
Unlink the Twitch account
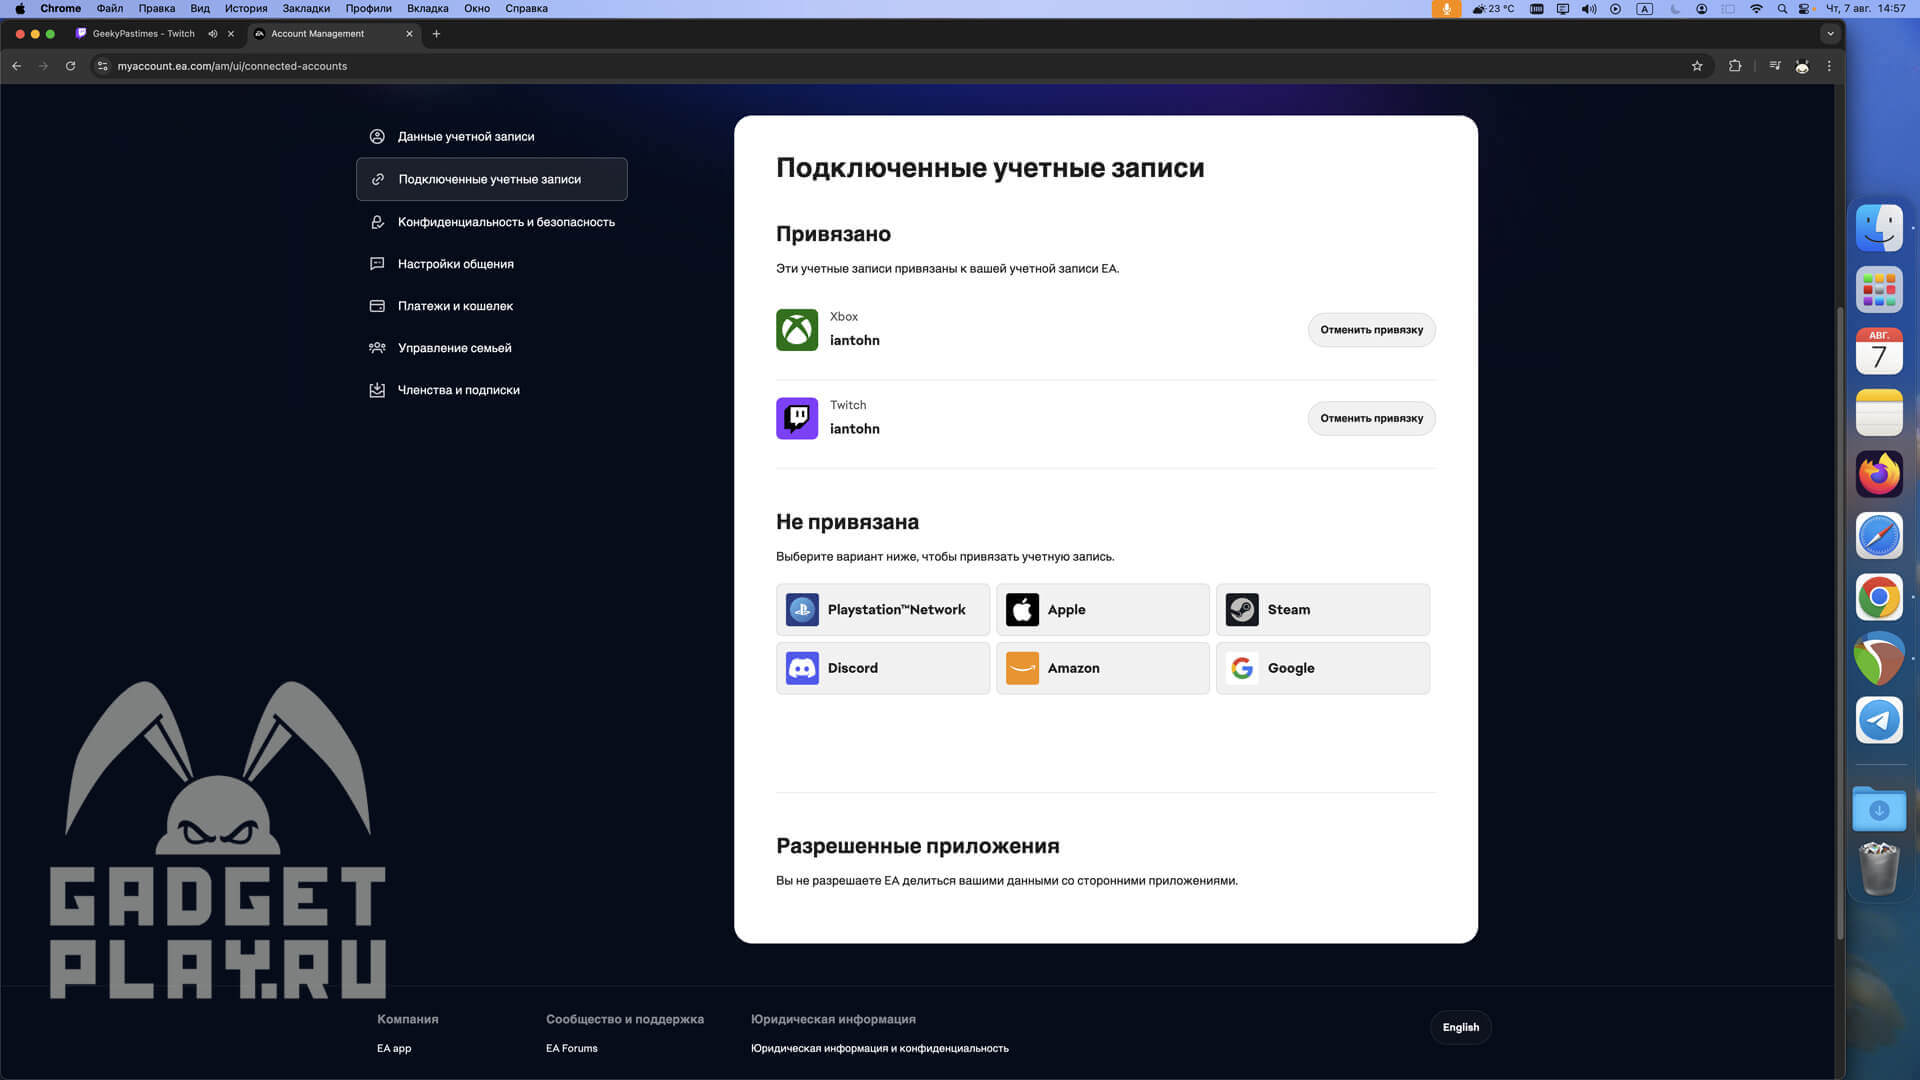[x=1371, y=418]
